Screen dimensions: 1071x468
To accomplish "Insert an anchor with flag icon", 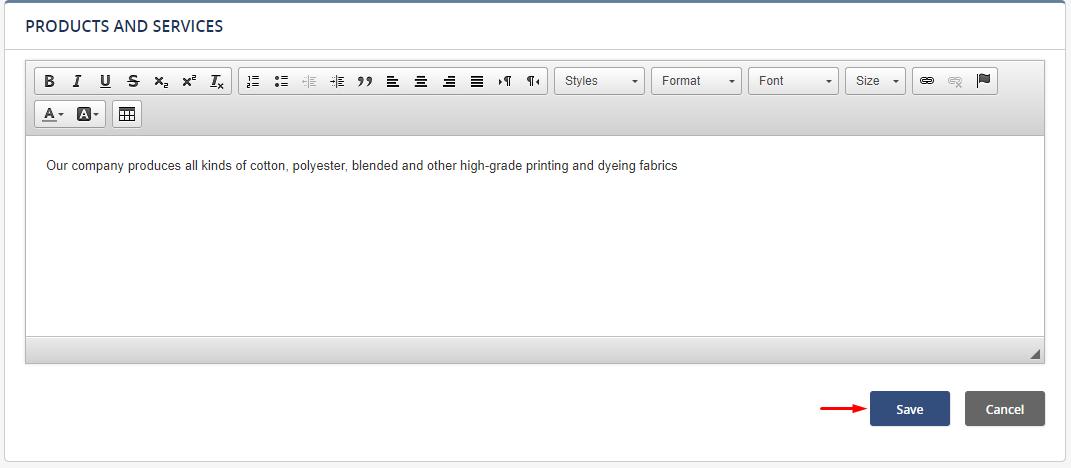I will click(983, 81).
